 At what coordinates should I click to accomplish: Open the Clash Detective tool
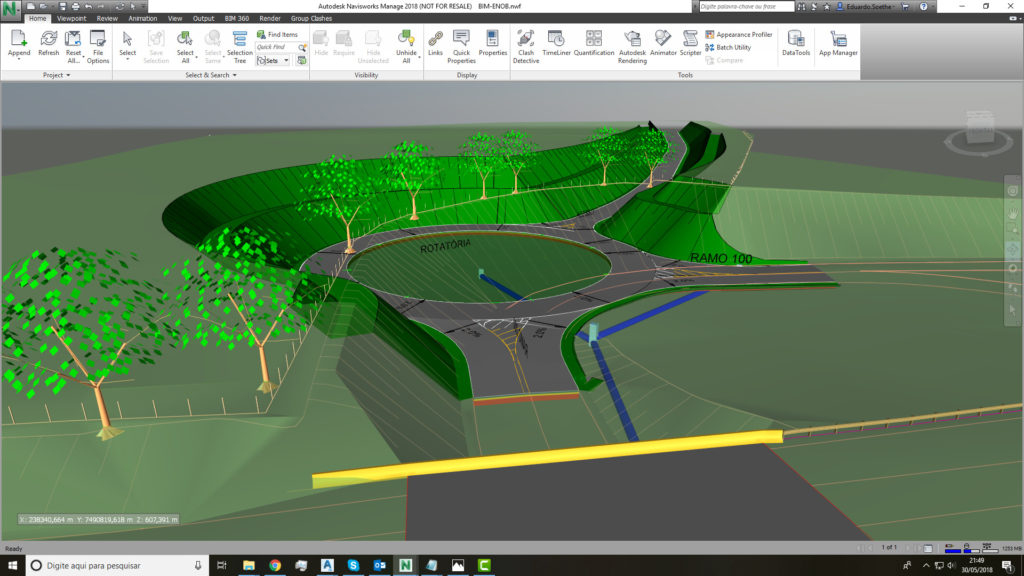click(526, 46)
